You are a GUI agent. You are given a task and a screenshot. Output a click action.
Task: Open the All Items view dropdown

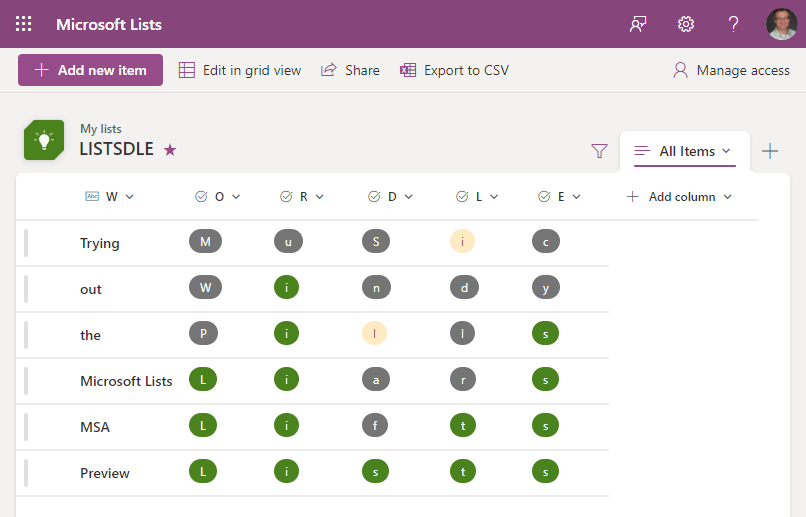point(685,151)
